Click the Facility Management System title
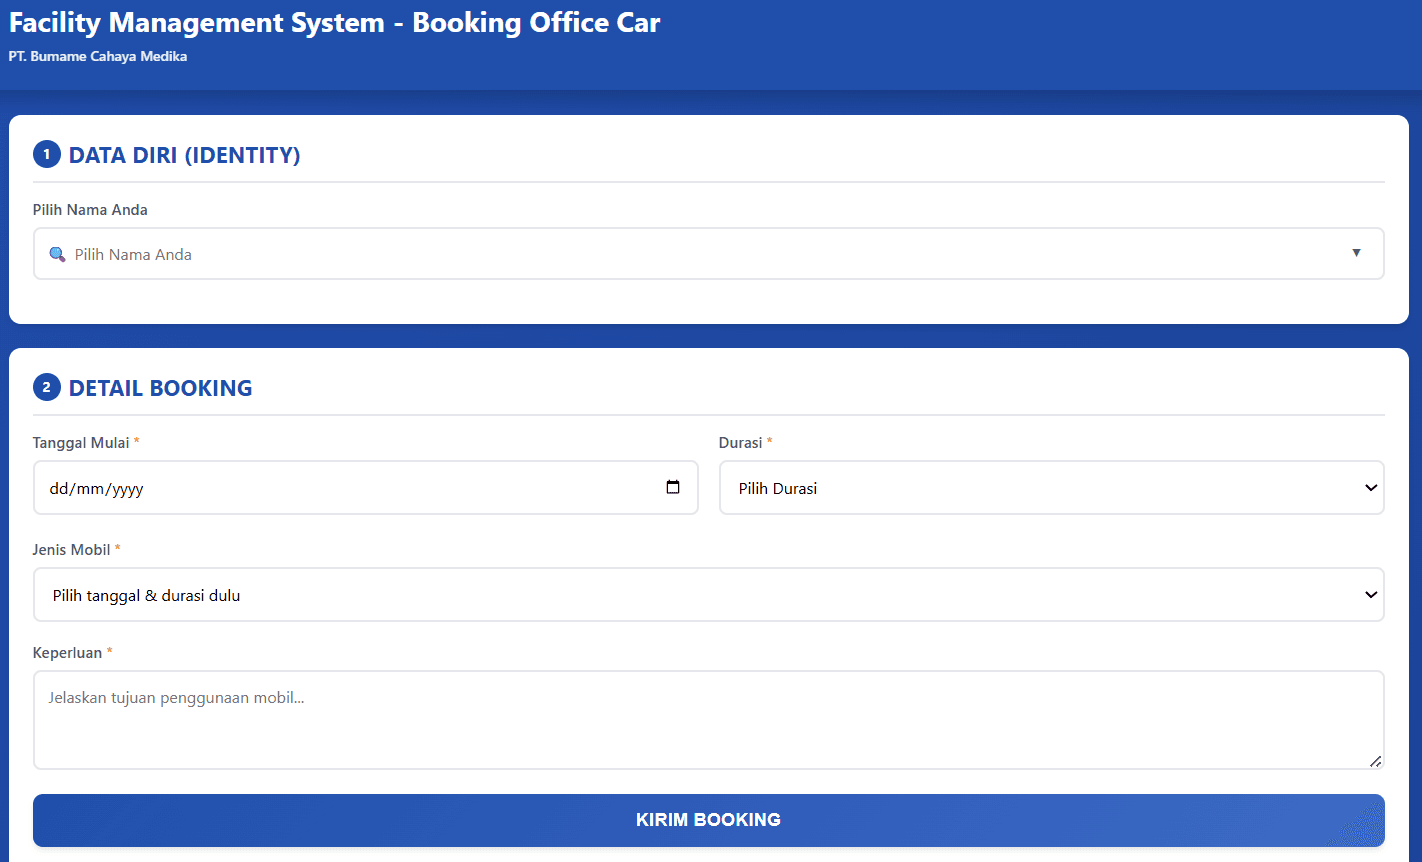1422x862 pixels. click(335, 23)
